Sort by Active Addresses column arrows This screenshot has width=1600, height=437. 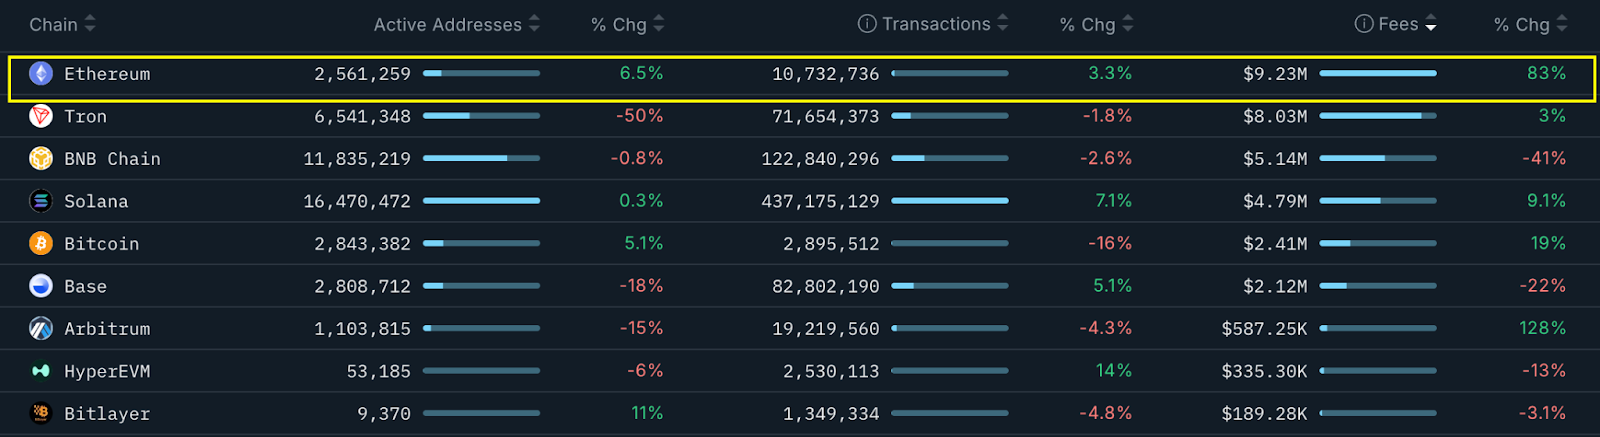[x=534, y=24]
